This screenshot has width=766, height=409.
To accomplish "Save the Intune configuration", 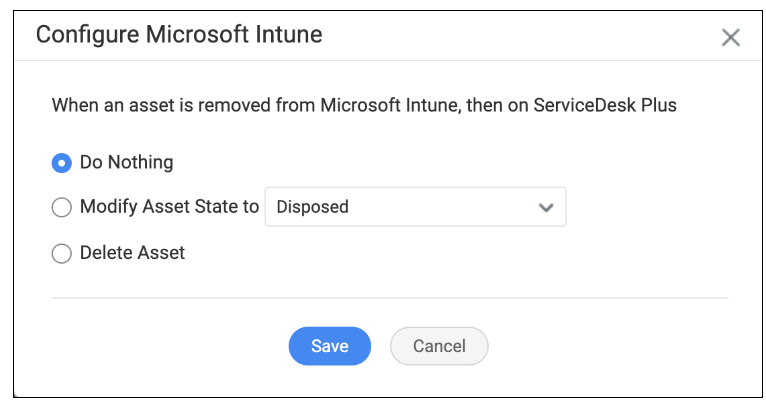I will [x=330, y=346].
